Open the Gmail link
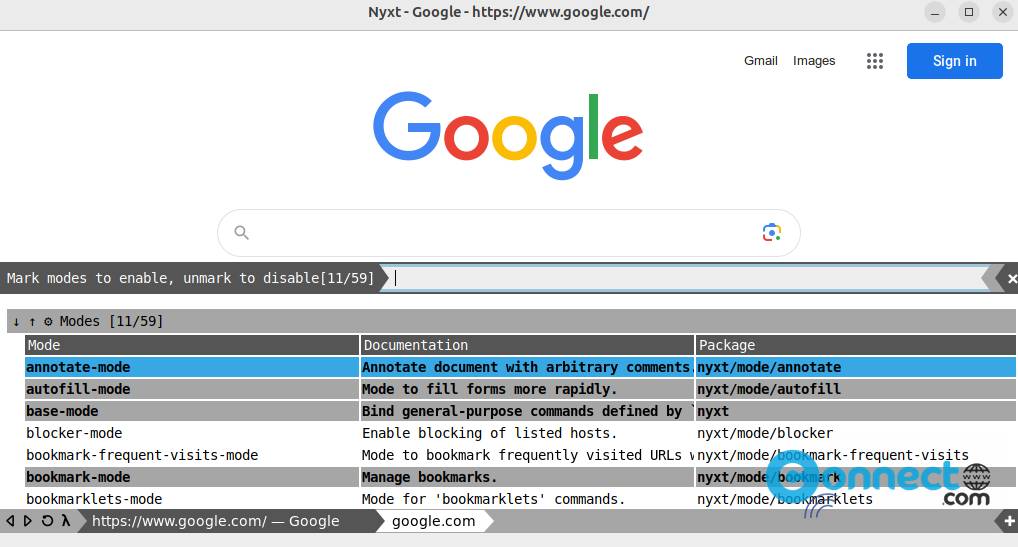 (x=760, y=61)
